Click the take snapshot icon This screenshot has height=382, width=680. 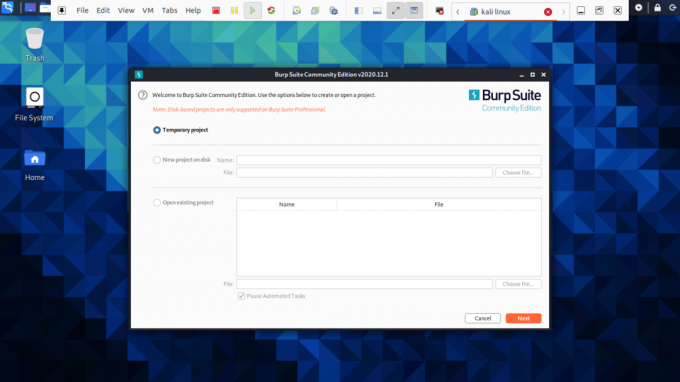[297, 10]
